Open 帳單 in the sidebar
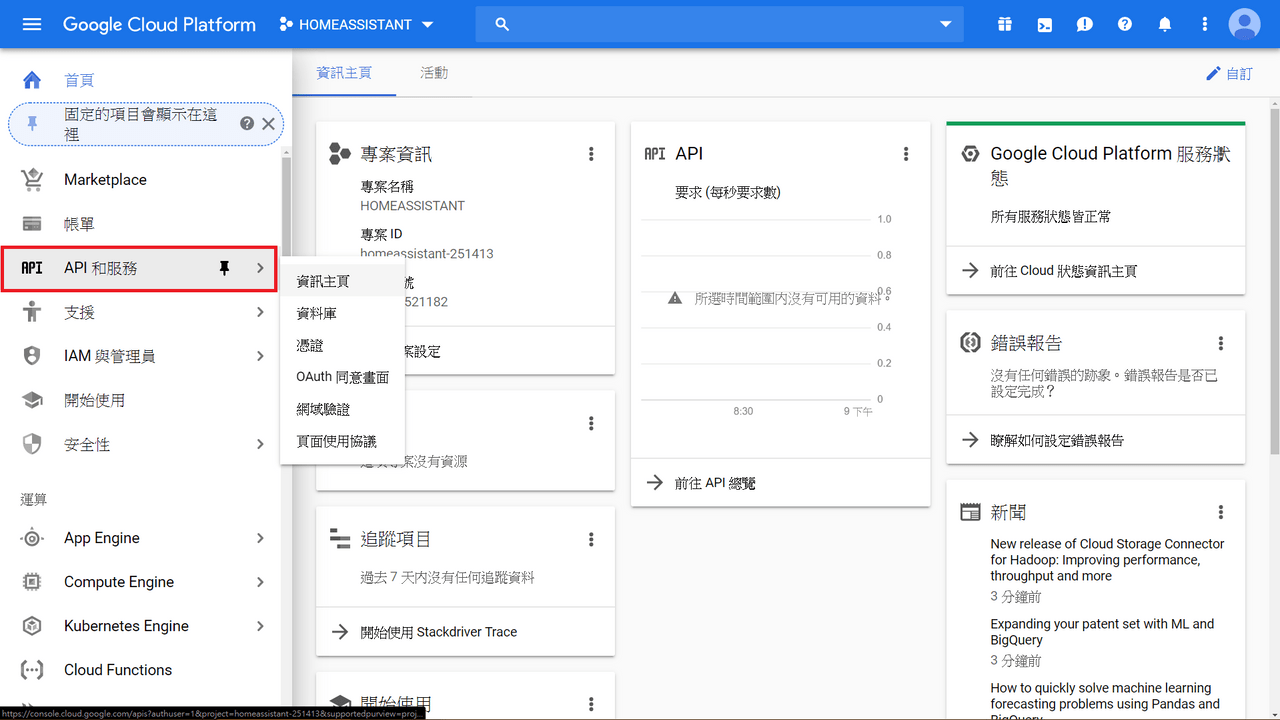Image resolution: width=1280 pixels, height=720 pixels. (x=79, y=224)
